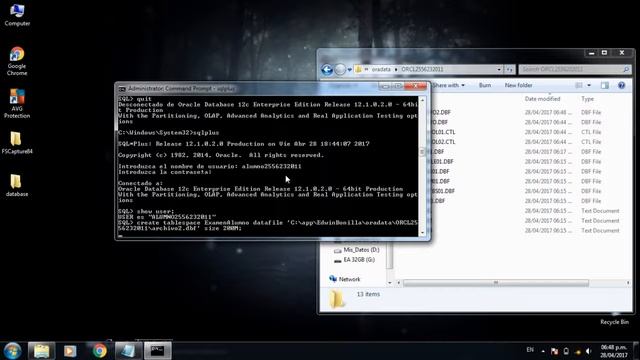The height and width of the screenshot is (360, 640).
Task: Close the Command Prompt sqlplus window
Action: [x=416, y=86]
